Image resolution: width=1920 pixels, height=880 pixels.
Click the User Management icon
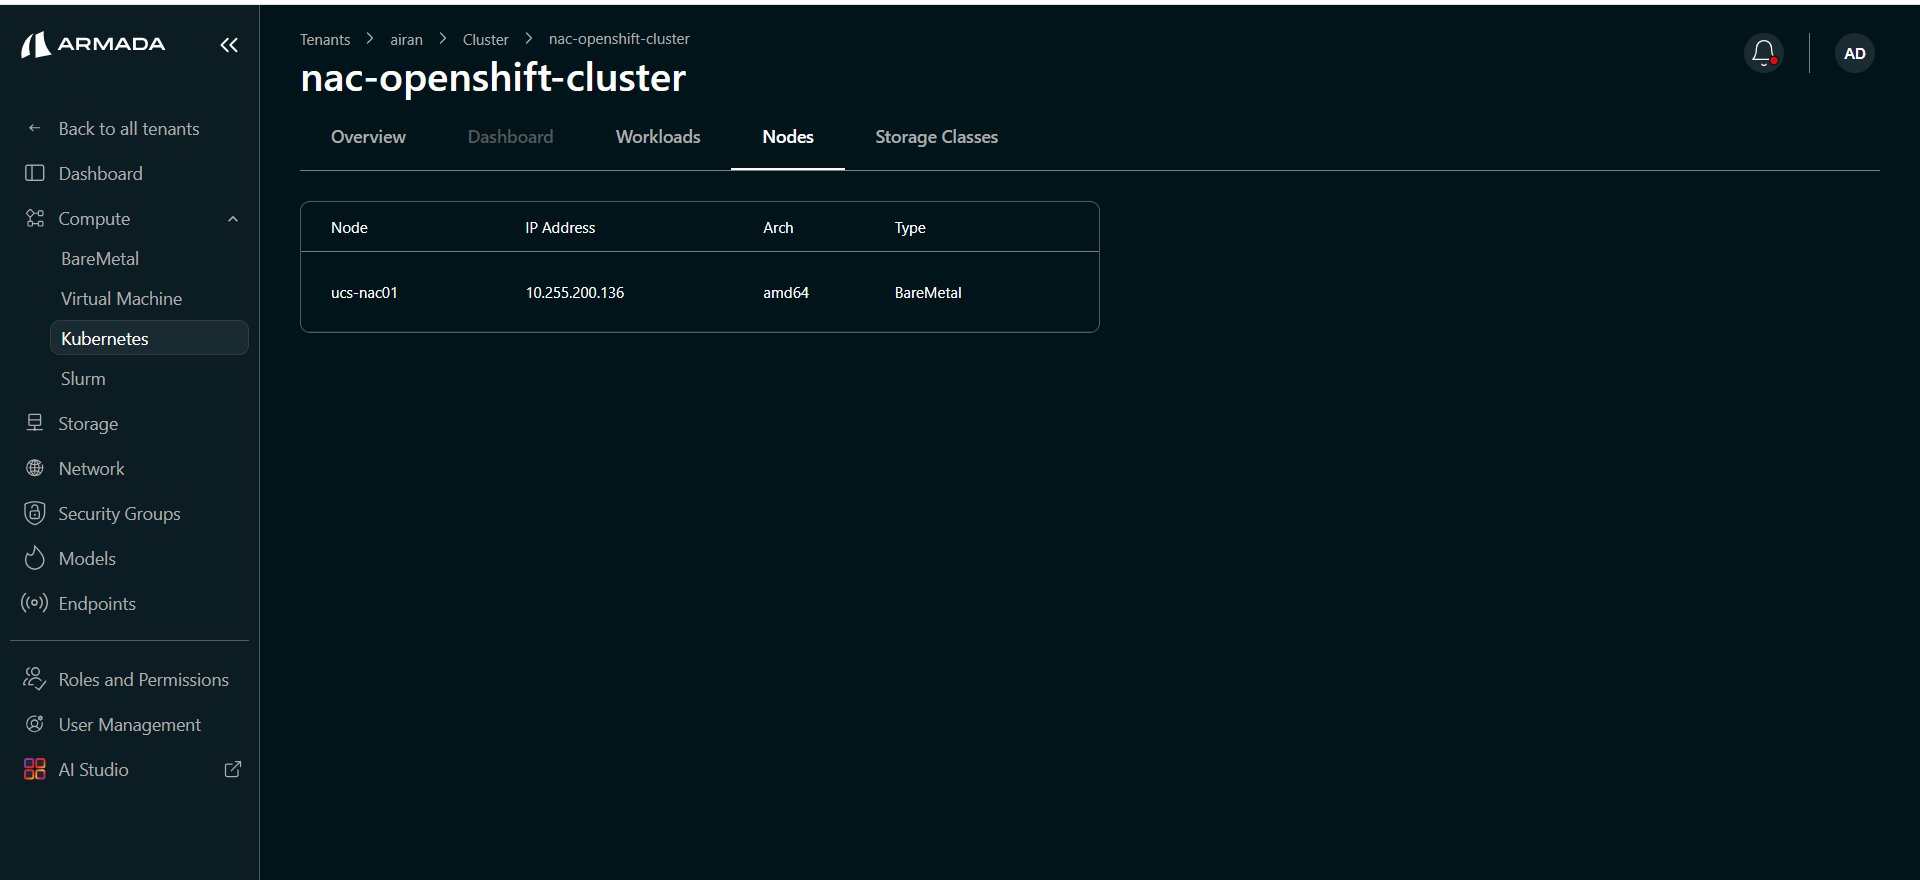pos(35,724)
